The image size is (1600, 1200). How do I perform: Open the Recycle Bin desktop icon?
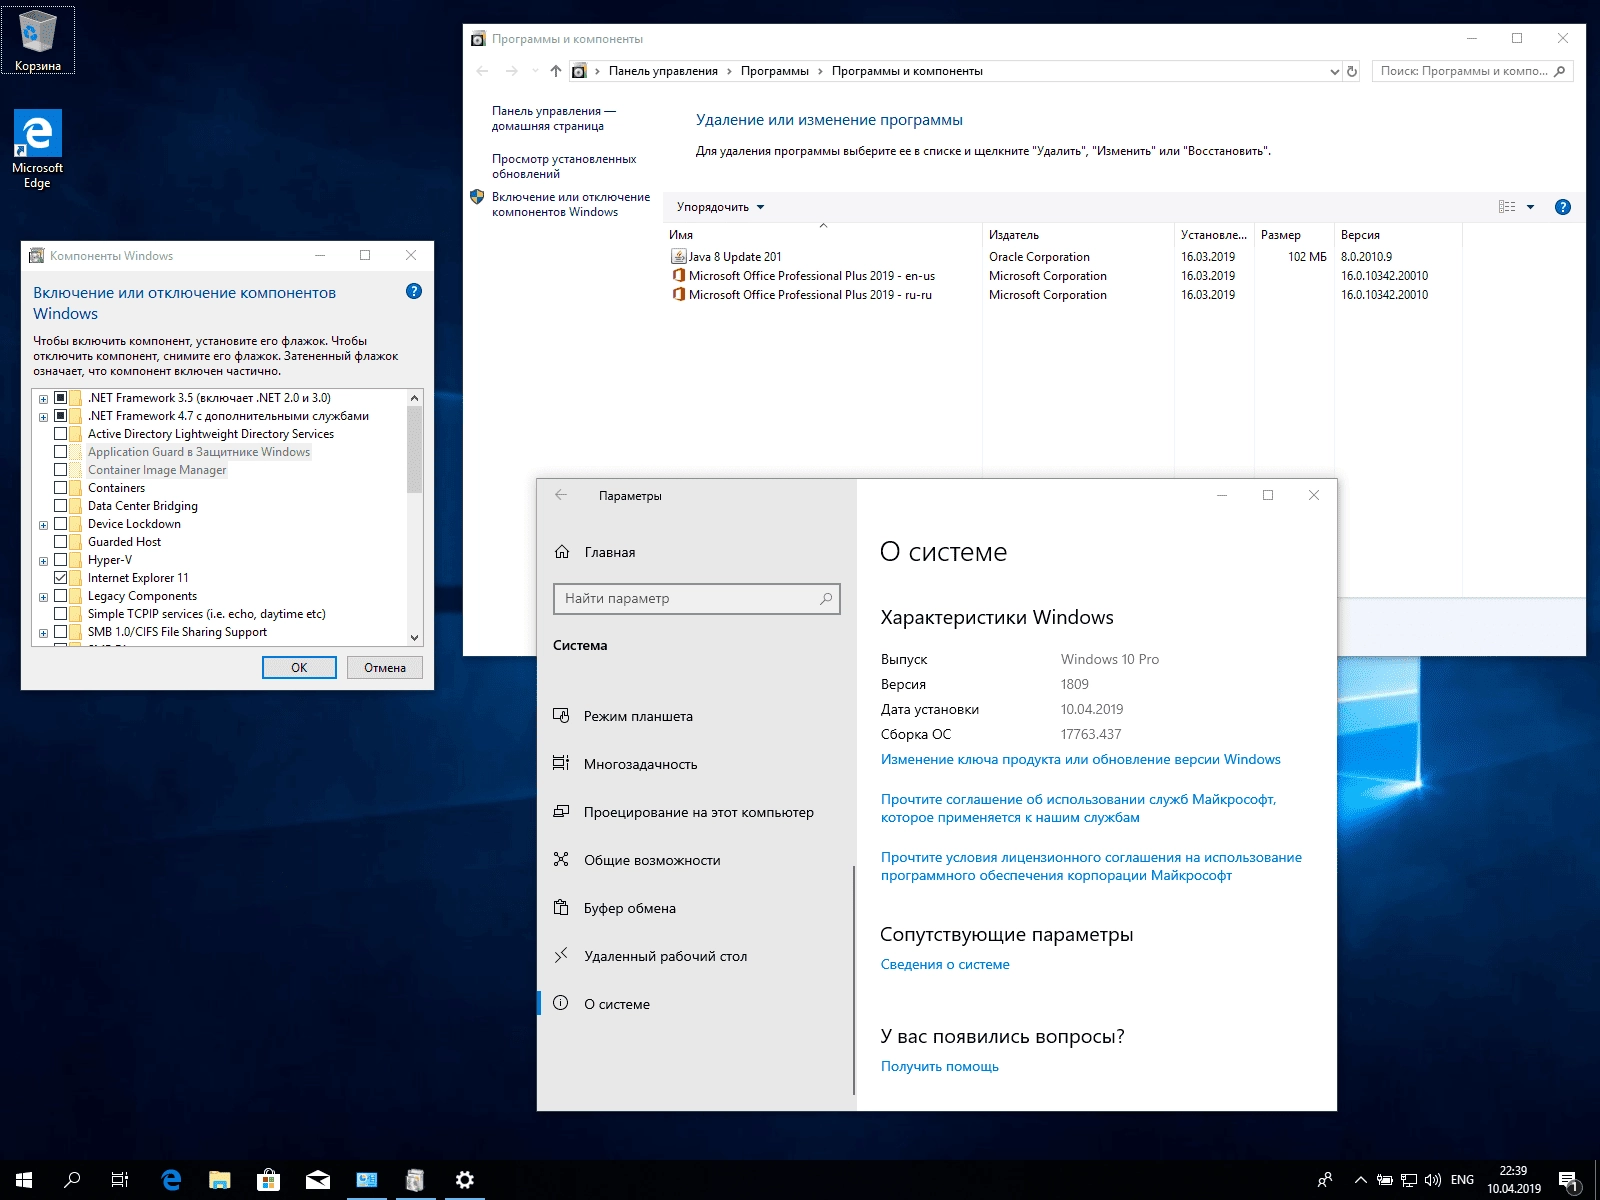pyautogui.click(x=38, y=40)
